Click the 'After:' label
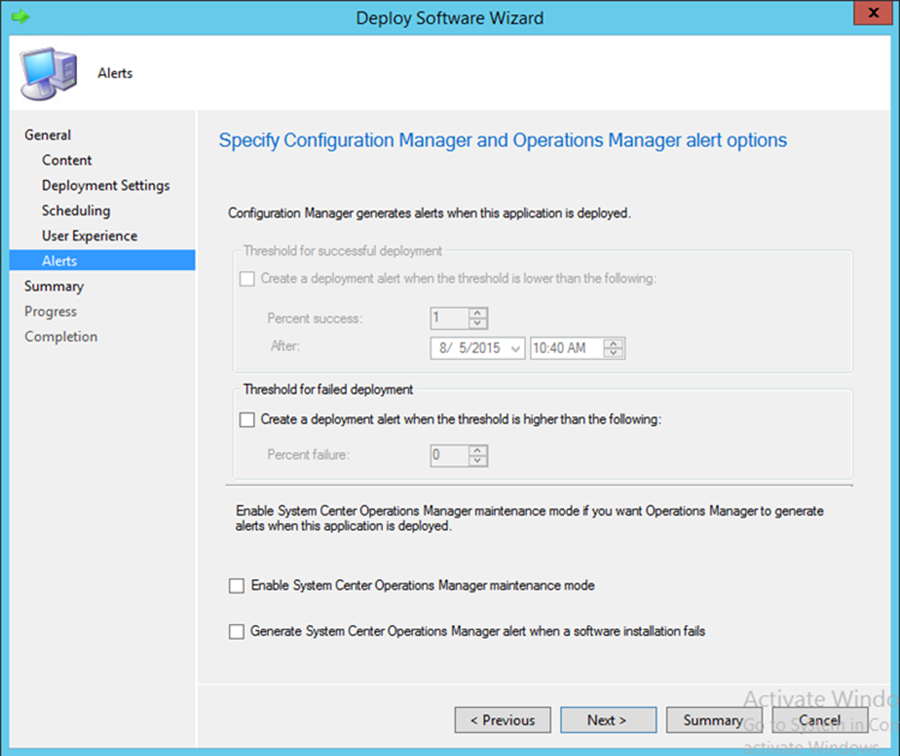Viewport: 900px width, 756px height. coord(285,346)
